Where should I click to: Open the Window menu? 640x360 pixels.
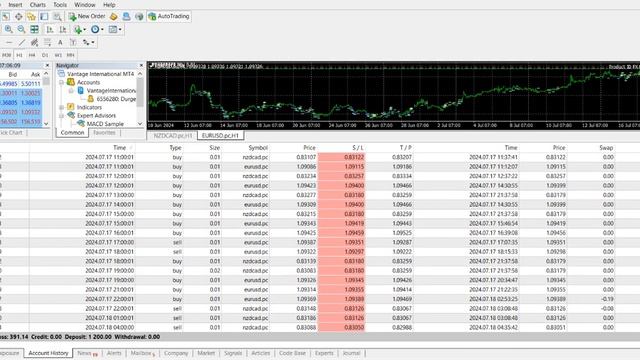tap(84, 5)
